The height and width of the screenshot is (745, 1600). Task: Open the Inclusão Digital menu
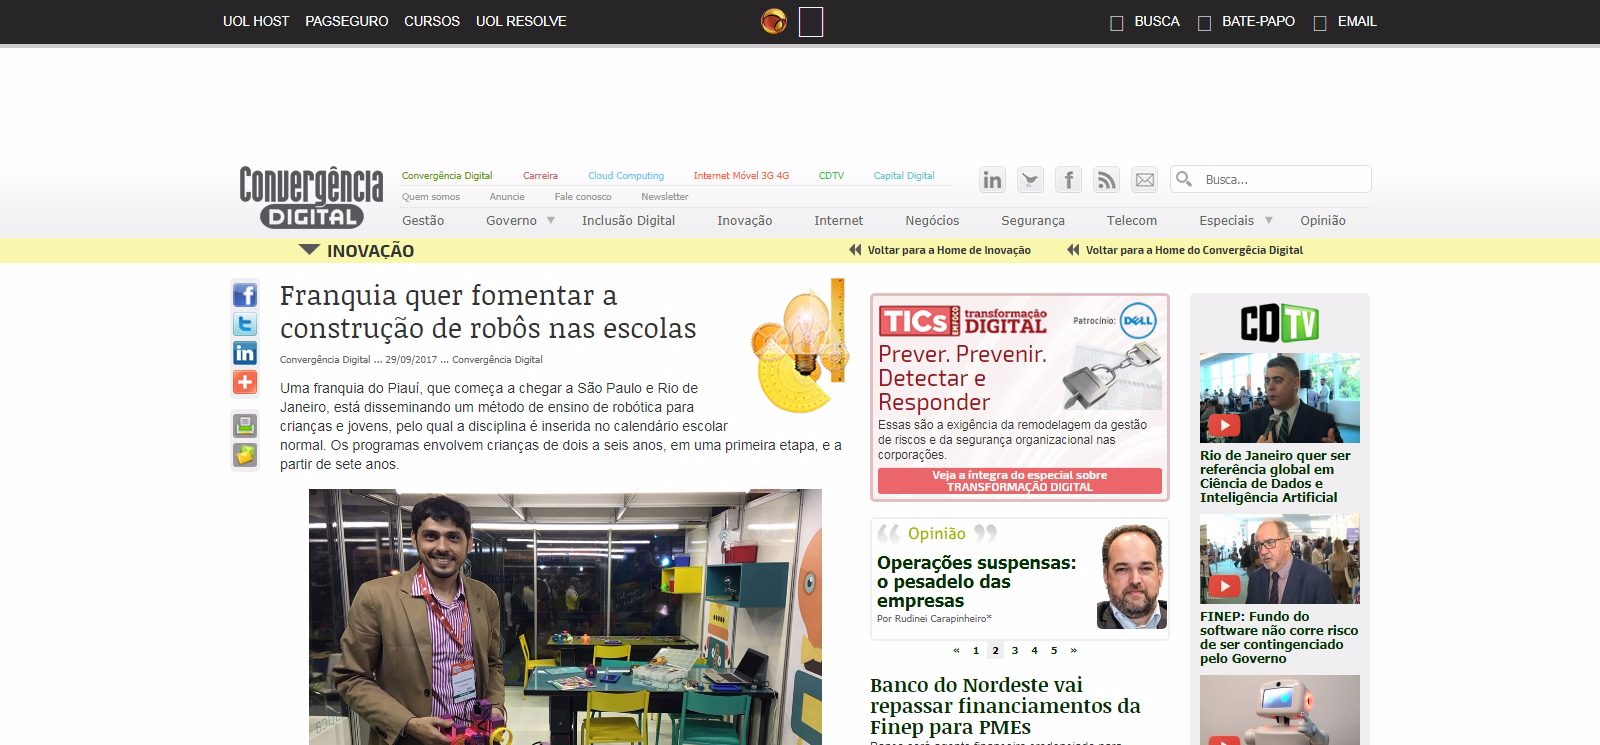(628, 221)
